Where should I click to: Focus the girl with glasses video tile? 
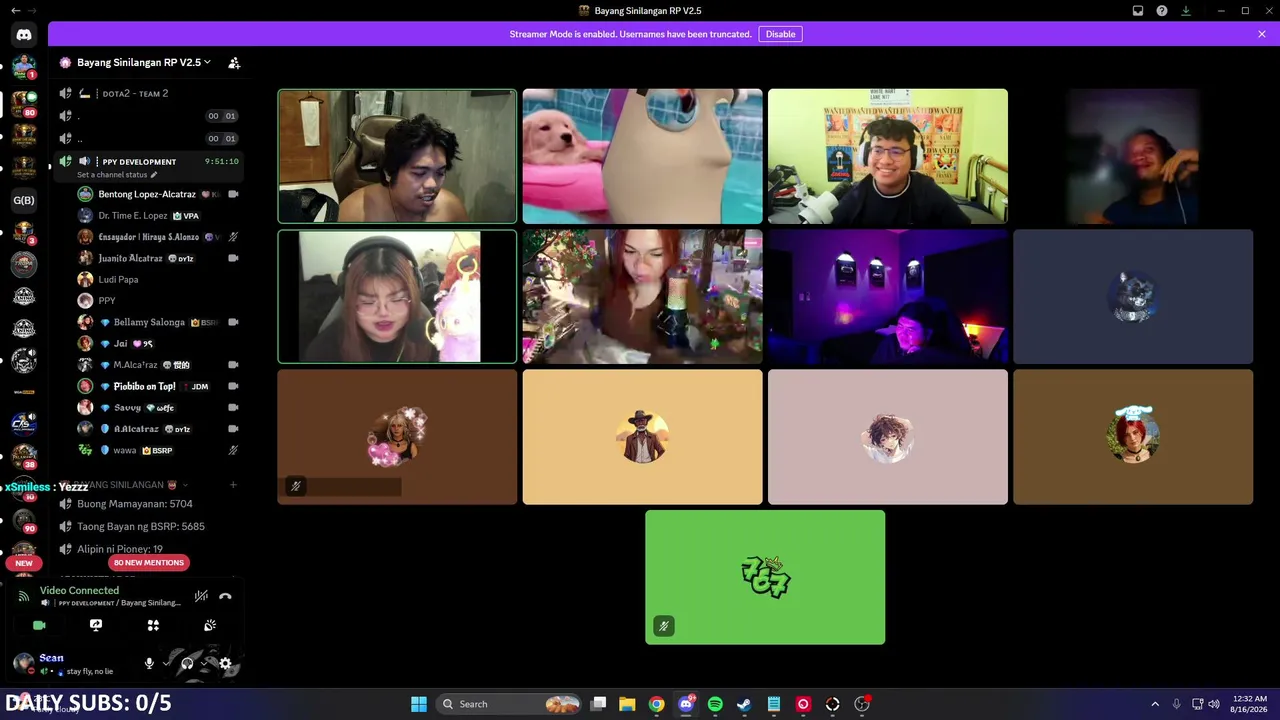pyautogui.click(x=397, y=296)
